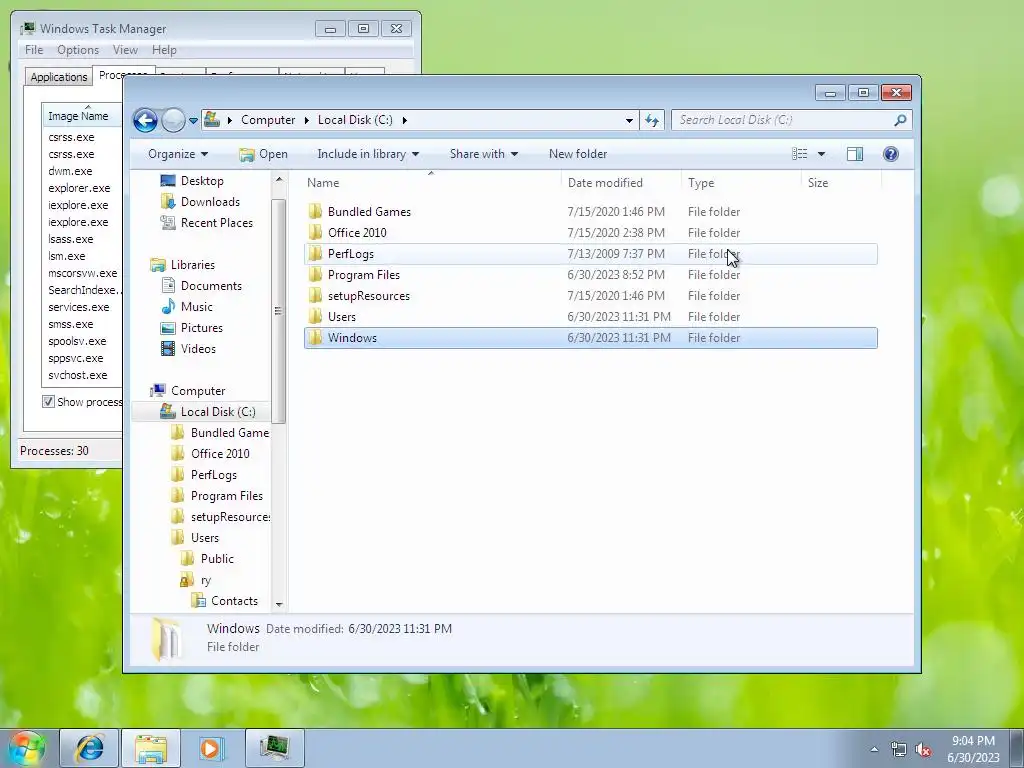Select setupResources folder icon in file list
This screenshot has height=768, width=1024.
(315, 295)
